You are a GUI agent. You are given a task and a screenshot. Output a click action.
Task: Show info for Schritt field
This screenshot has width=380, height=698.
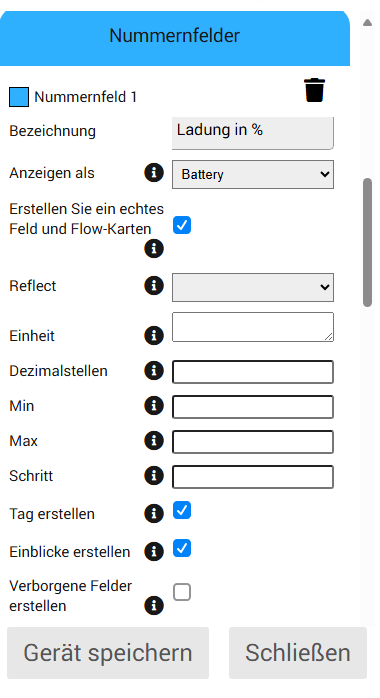[154, 476]
